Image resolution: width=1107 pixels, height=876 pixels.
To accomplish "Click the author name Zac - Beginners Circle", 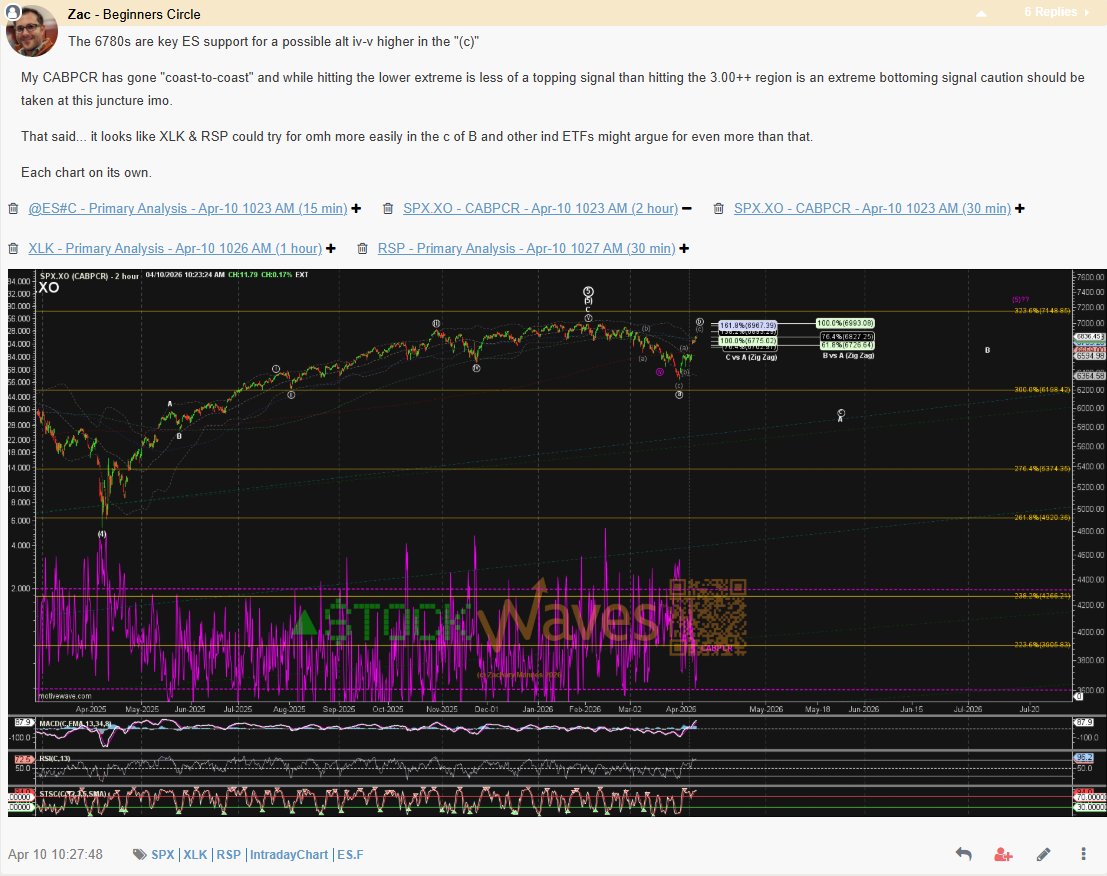I will click(134, 14).
